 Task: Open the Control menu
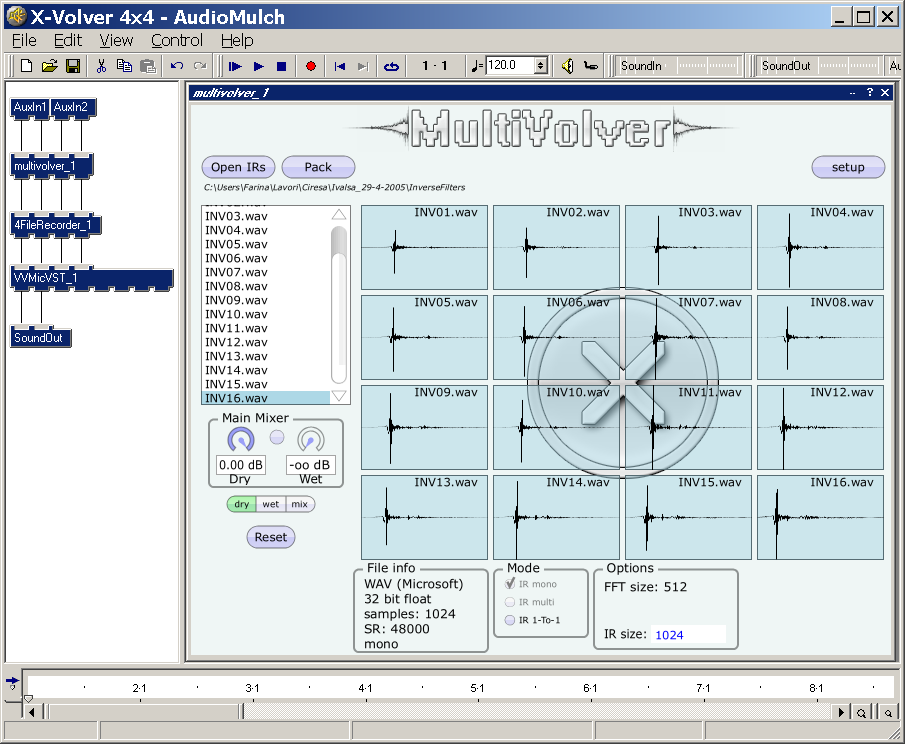click(177, 40)
